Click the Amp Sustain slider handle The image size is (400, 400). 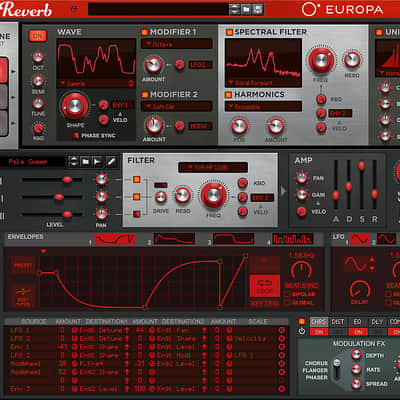point(361,166)
